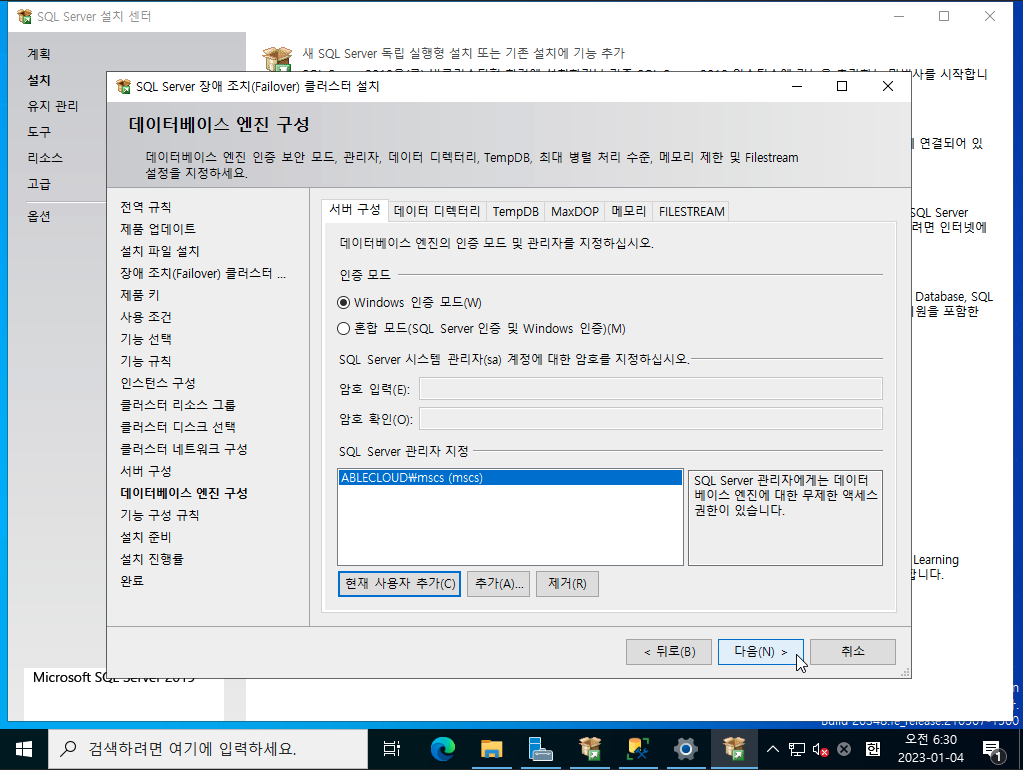Open 설치 in SQL Server 설치 센터
Viewport: 1023px width, 770px height.
pos(38,80)
